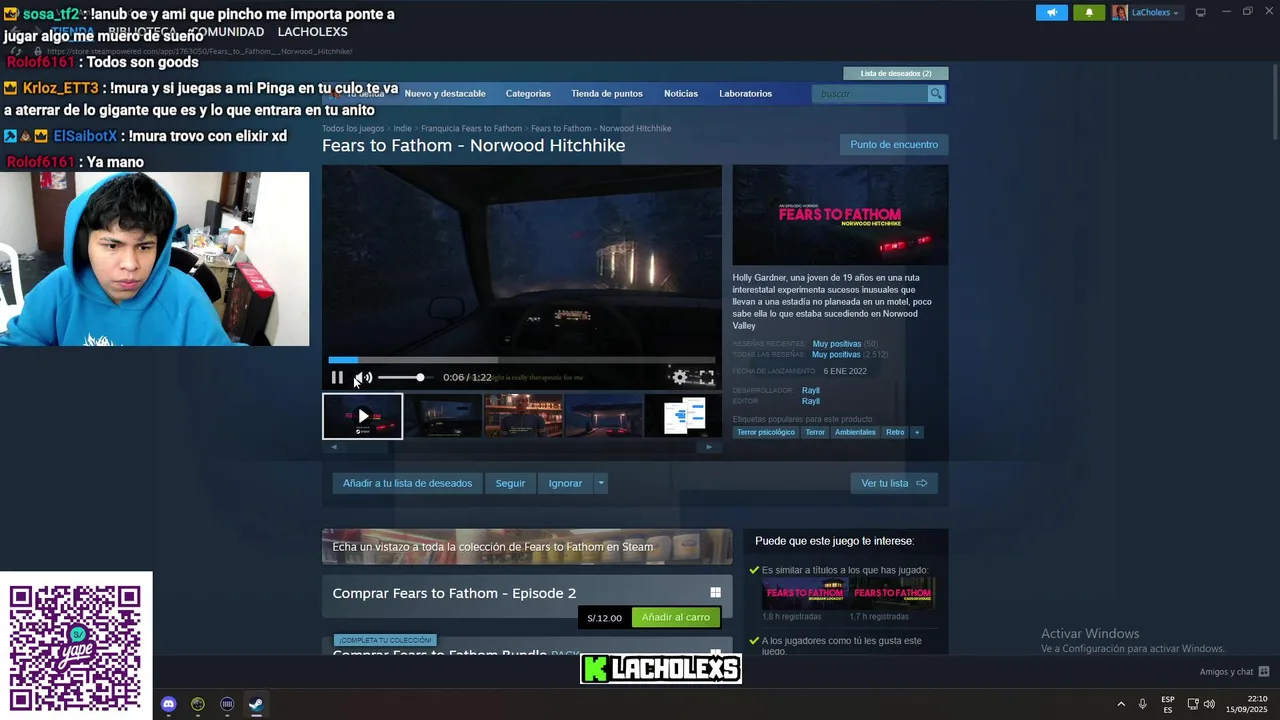Screen dimensions: 1280x720
Task: Open Categorías menu
Action: point(528,93)
